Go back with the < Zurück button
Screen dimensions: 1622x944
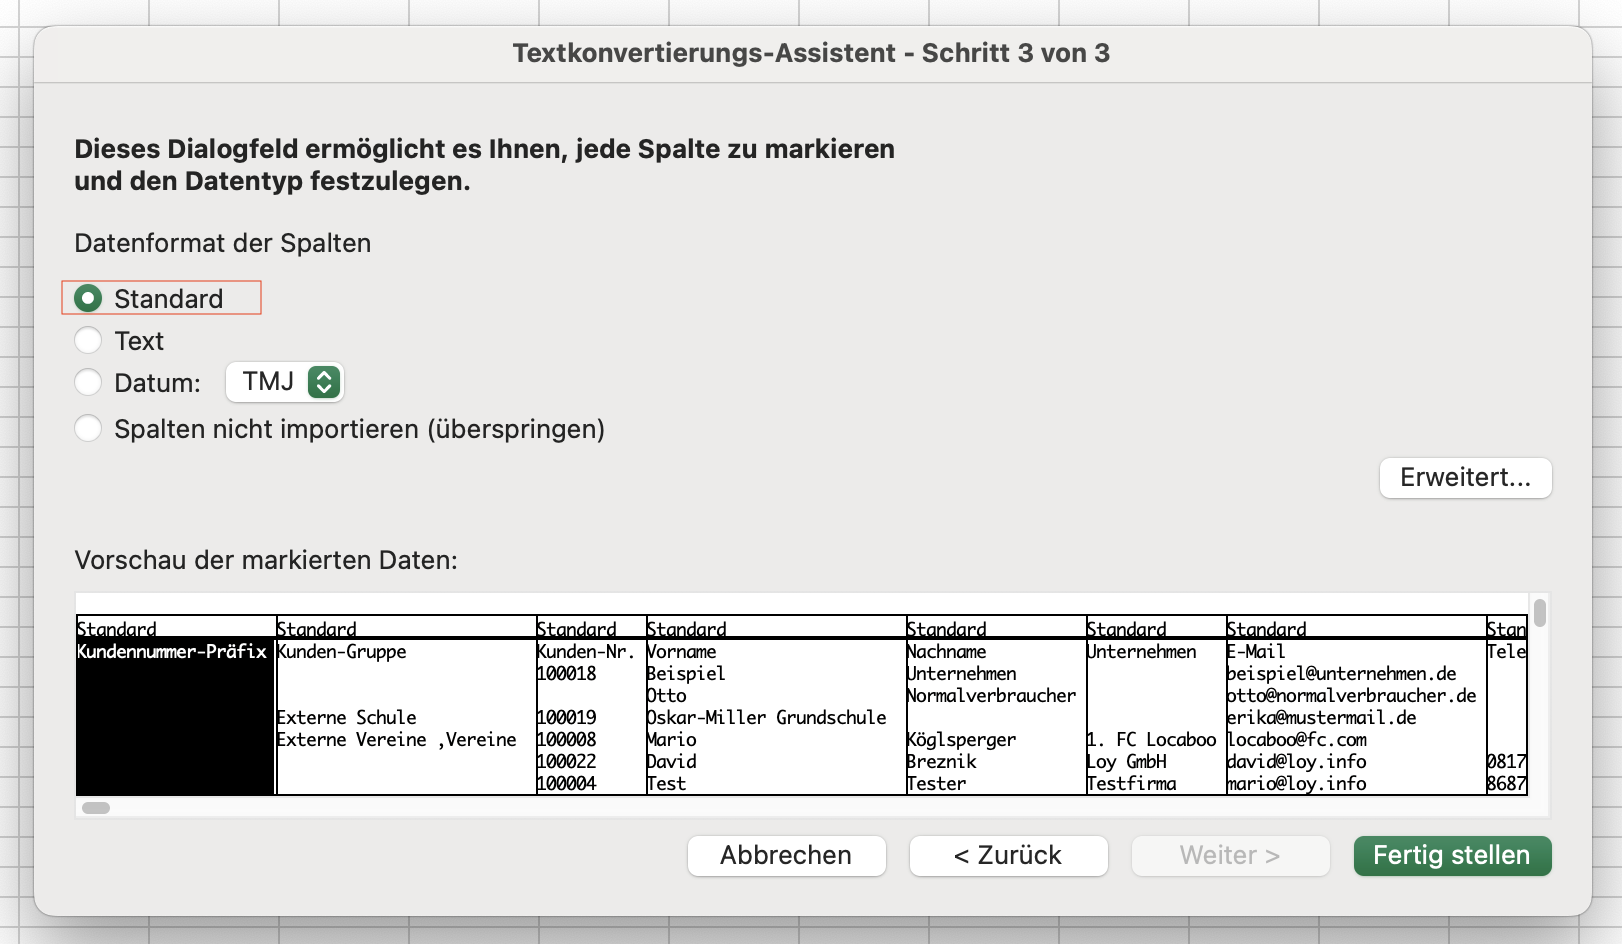[1008, 856]
